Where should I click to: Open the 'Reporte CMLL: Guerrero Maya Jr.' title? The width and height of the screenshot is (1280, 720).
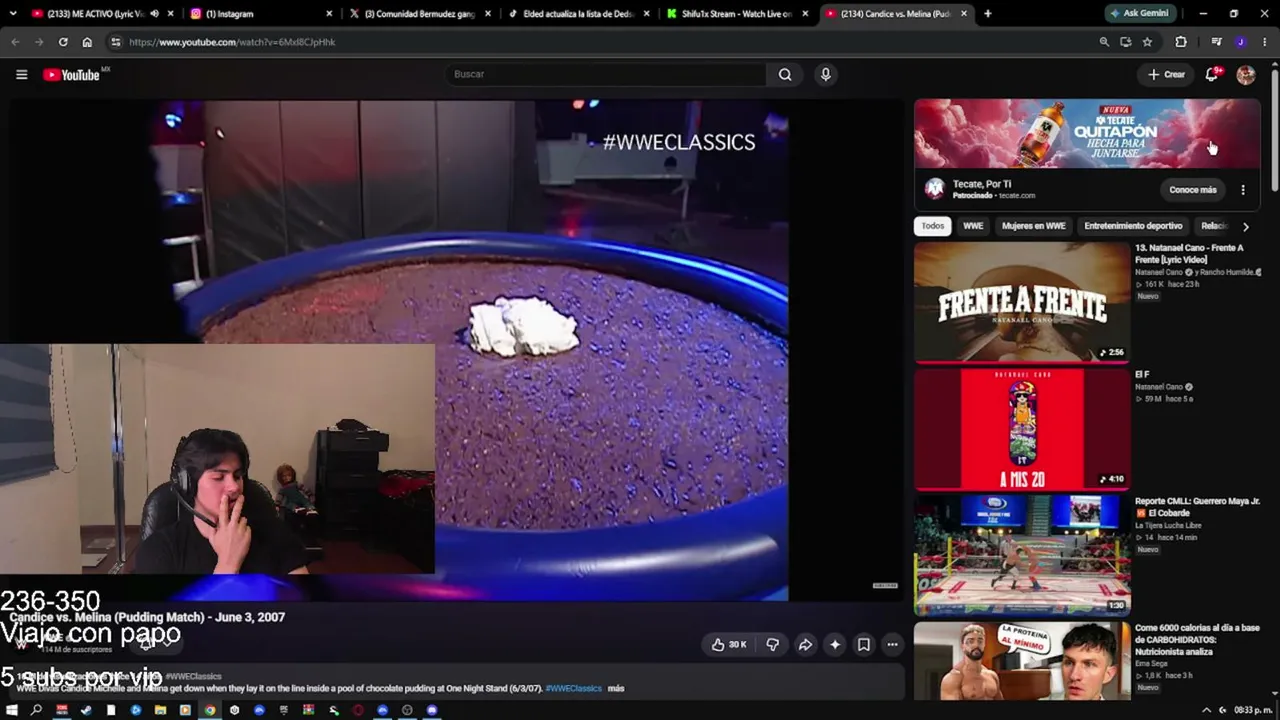coord(1197,507)
